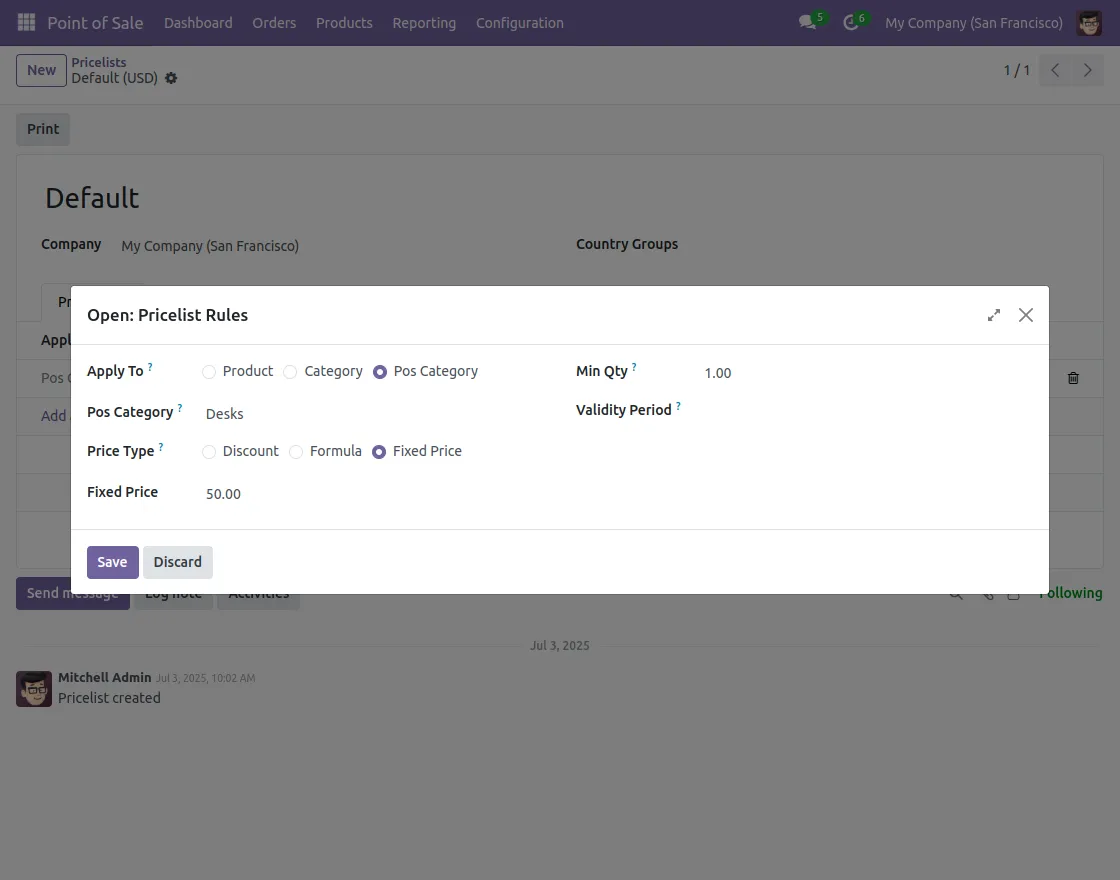Open the gear actions menu beside Default (USD)
Image resolution: width=1120 pixels, height=880 pixels.
pos(171,78)
